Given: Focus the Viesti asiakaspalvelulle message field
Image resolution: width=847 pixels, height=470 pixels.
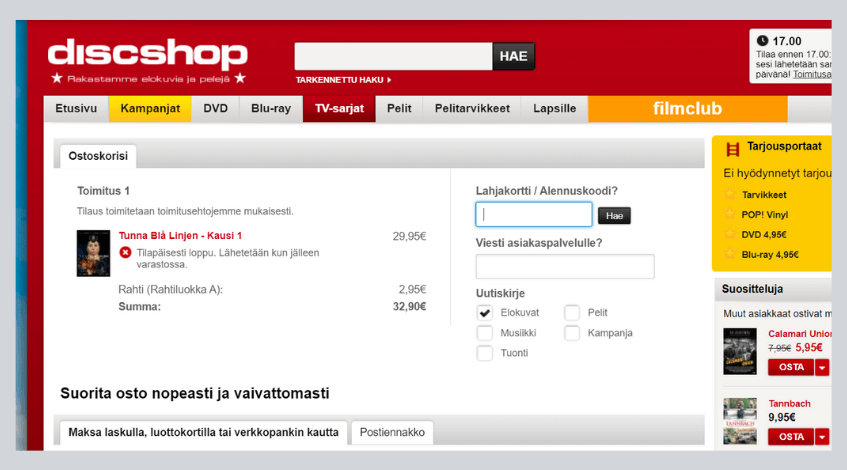Looking at the screenshot, I should pos(565,266).
